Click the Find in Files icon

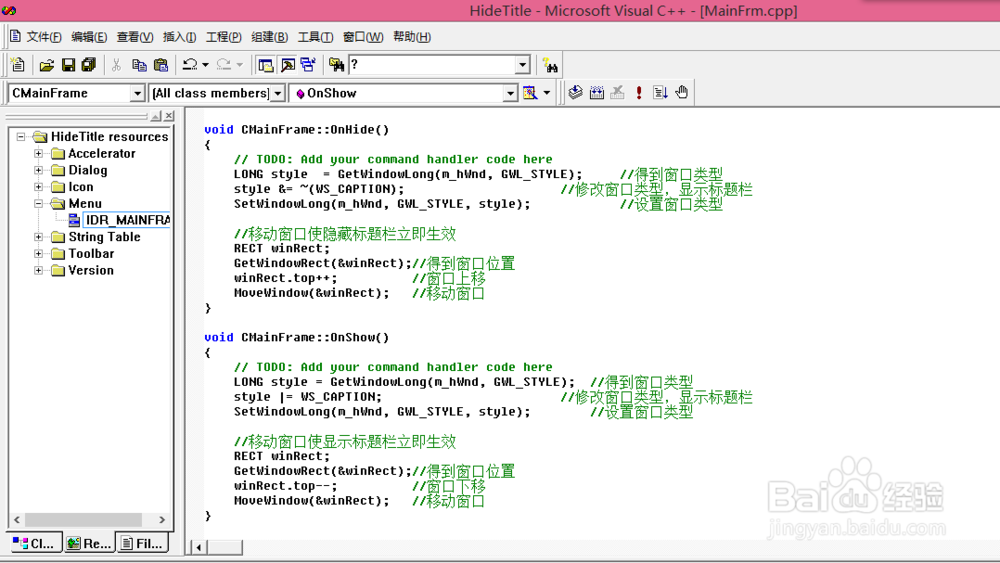point(336,65)
